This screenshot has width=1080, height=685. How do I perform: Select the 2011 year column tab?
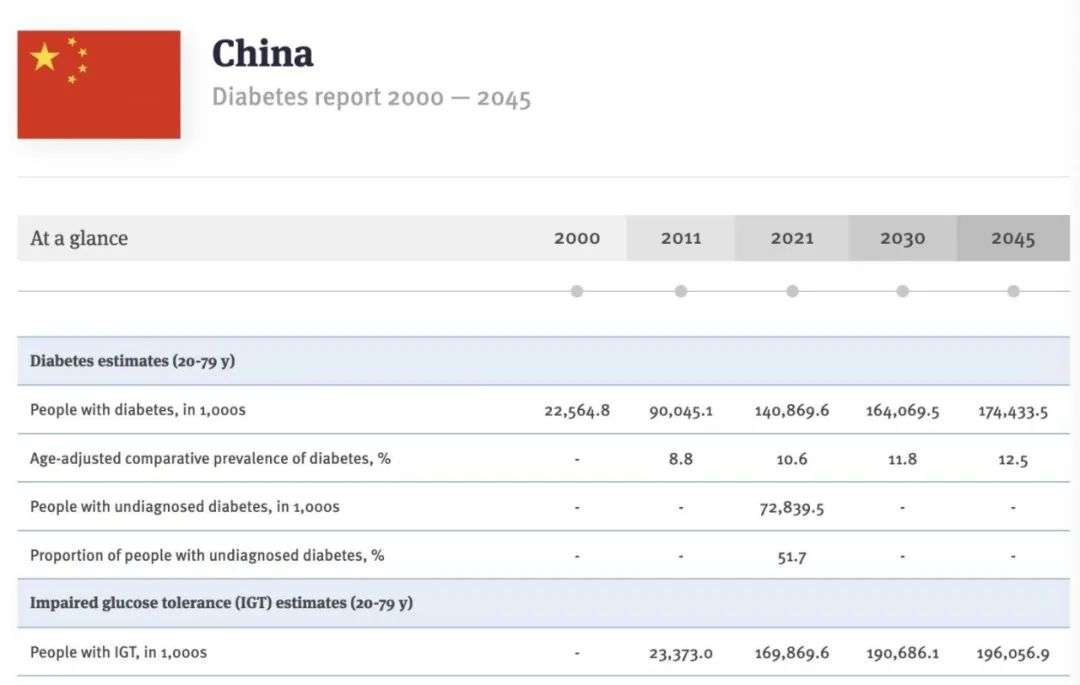(681, 238)
